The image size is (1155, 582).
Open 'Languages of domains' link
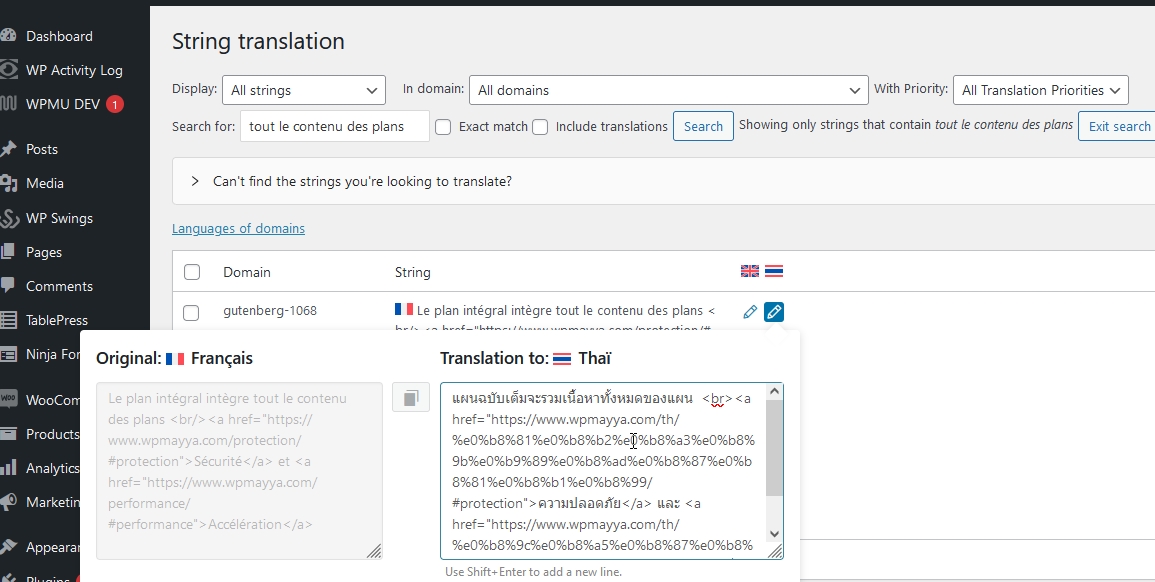[238, 229]
